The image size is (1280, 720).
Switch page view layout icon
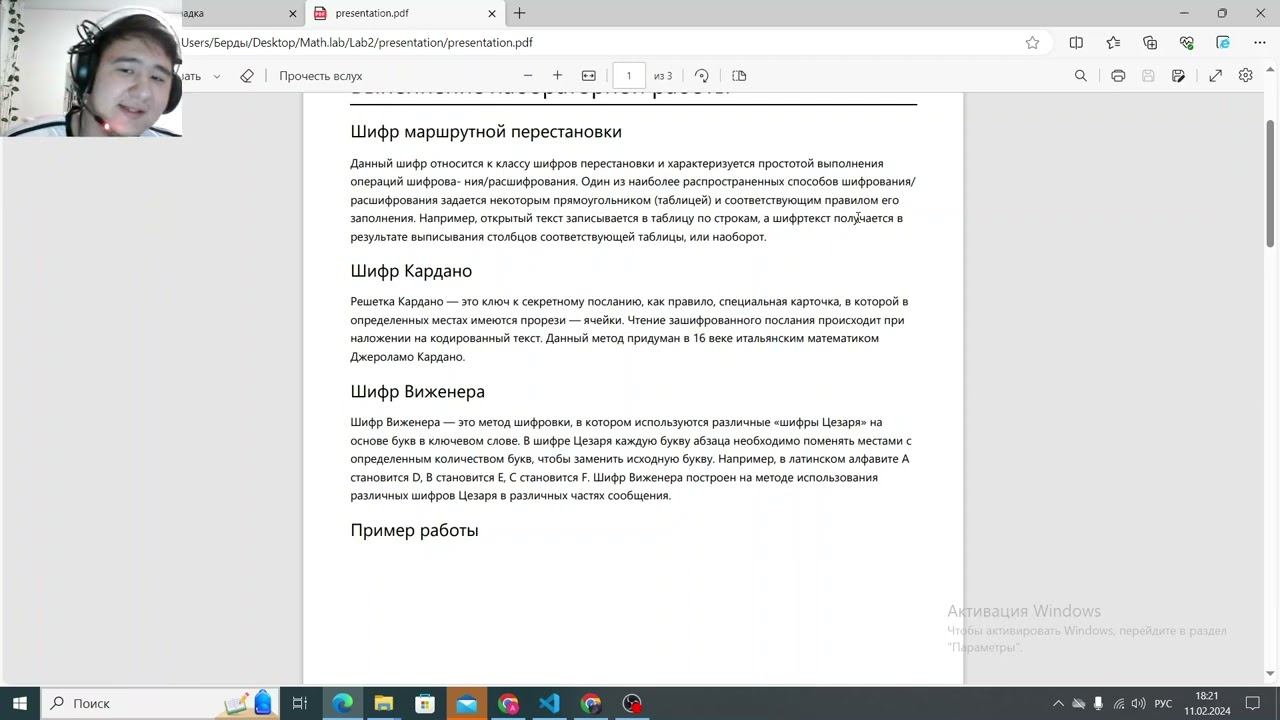pyautogui.click(x=739, y=76)
